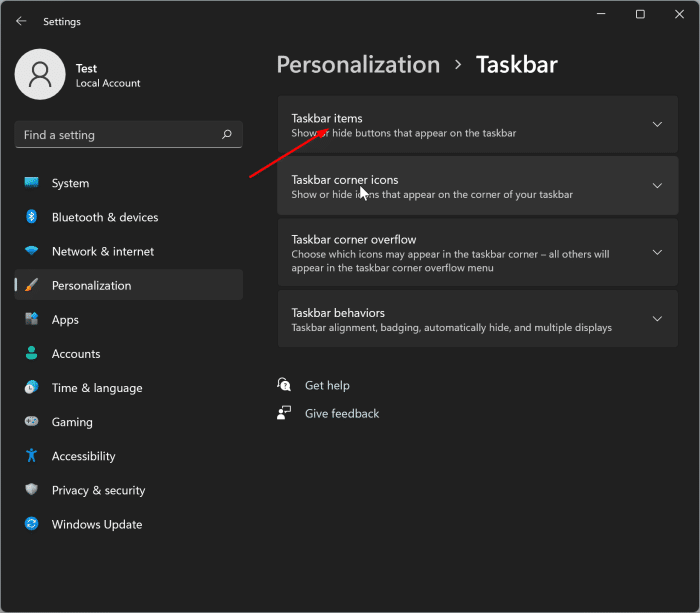Click the Test account name
Image resolution: width=700 pixels, height=613 pixels.
click(x=86, y=68)
